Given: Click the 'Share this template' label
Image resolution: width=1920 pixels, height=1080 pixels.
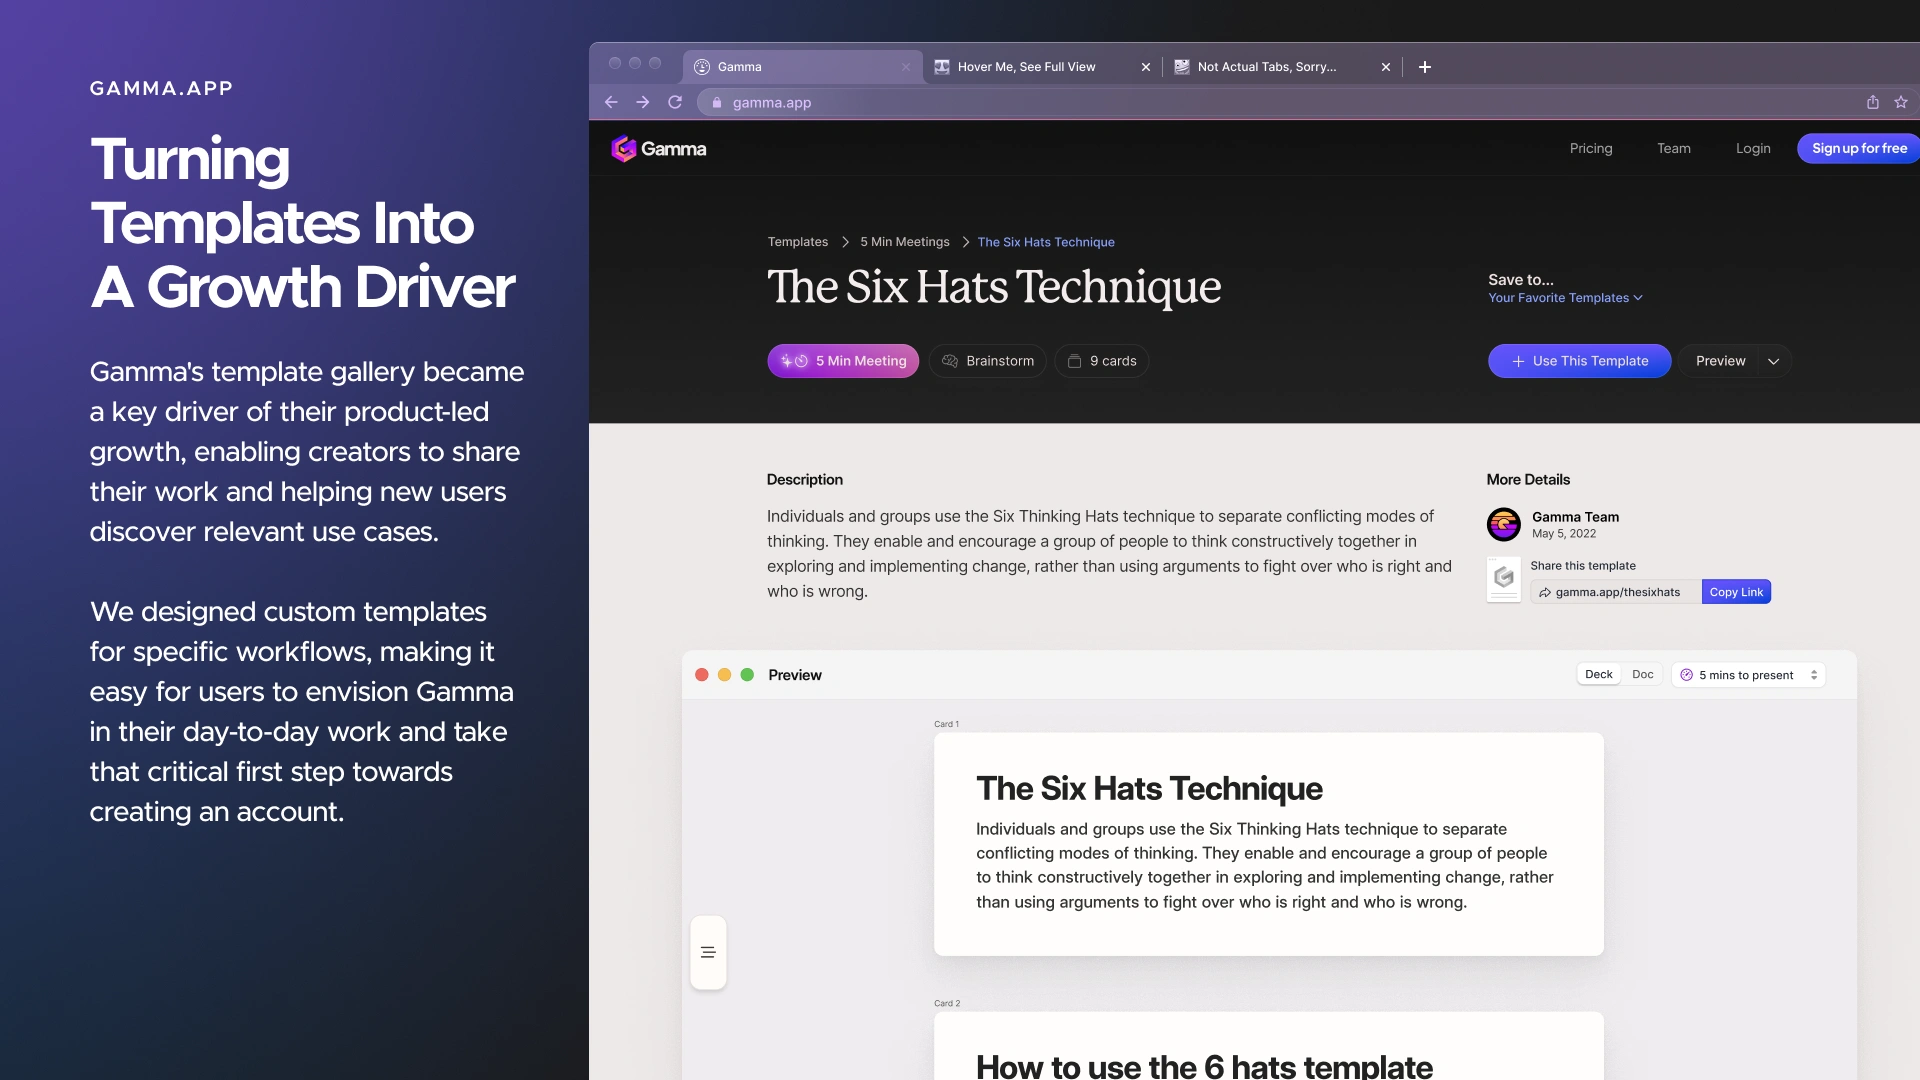Looking at the screenshot, I should 1583,566.
